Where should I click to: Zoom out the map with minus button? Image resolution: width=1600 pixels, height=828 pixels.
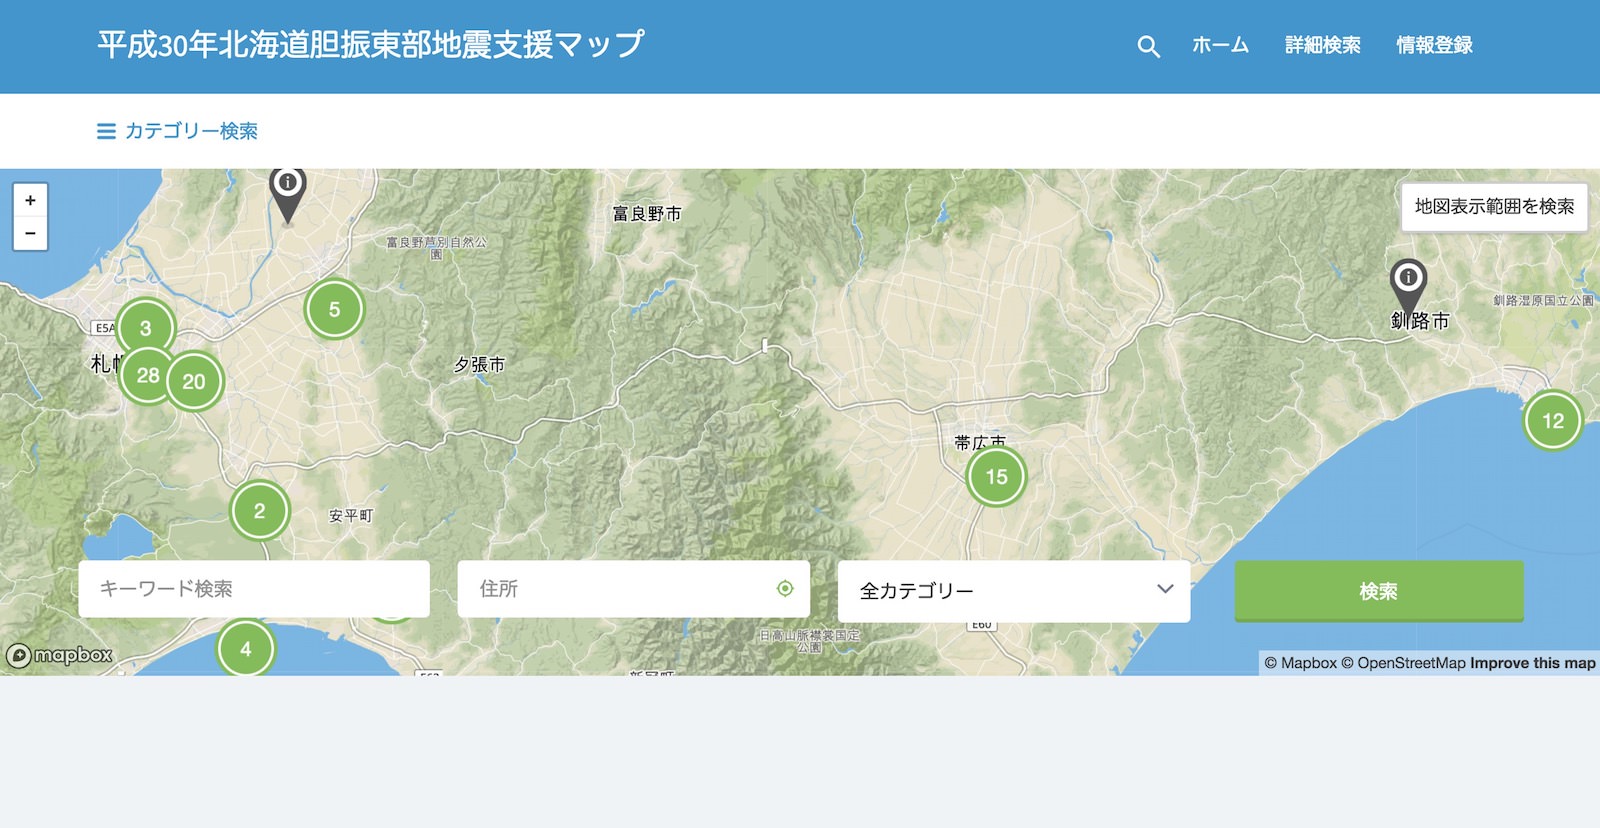pos(30,233)
